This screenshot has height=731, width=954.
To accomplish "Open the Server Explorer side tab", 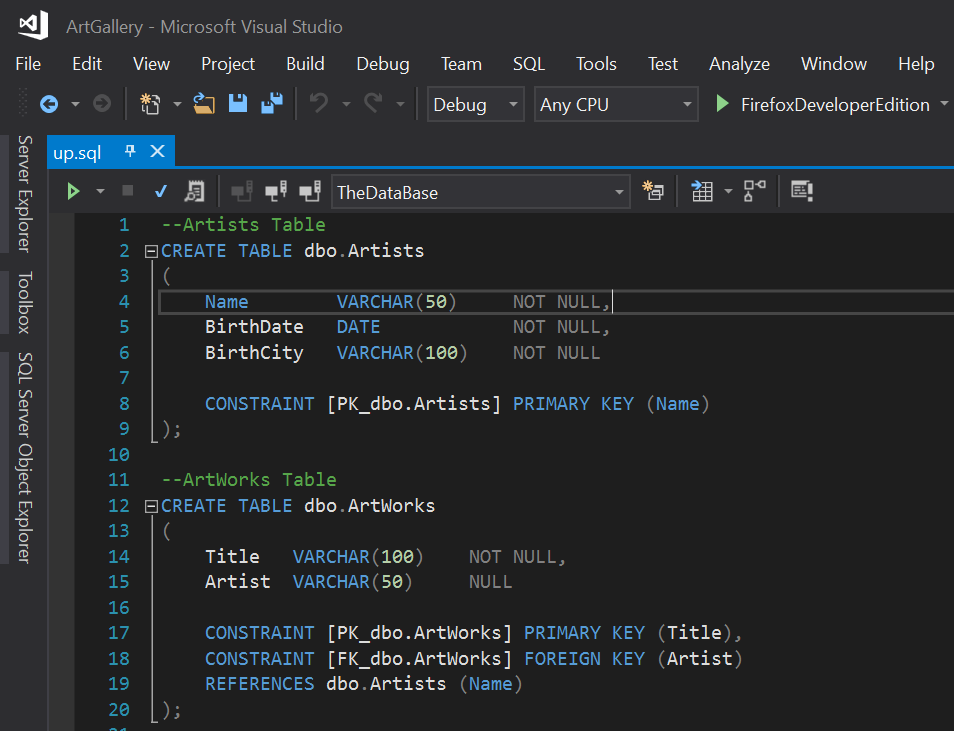I will [24, 194].
